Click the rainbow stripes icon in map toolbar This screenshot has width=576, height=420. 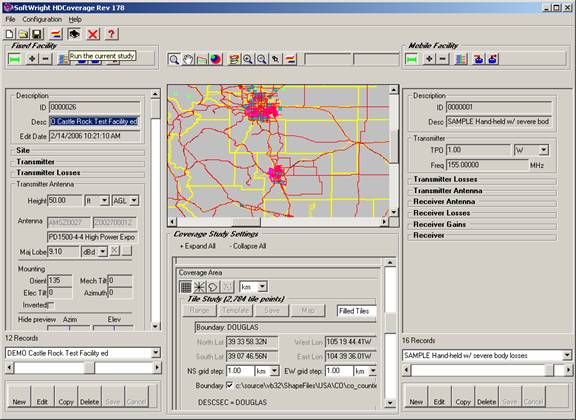[290, 59]
